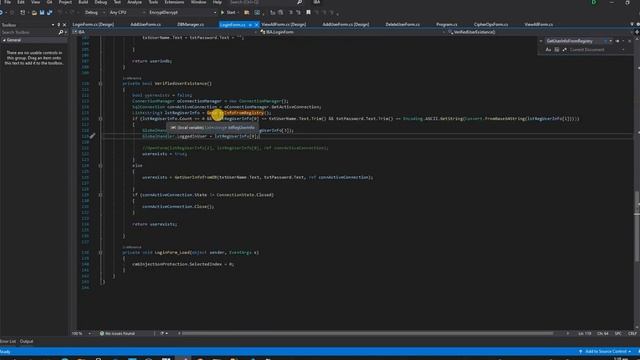Open the IBA.LoginForm class navigation dropdown
640x360 pixels.
[353, 32]
